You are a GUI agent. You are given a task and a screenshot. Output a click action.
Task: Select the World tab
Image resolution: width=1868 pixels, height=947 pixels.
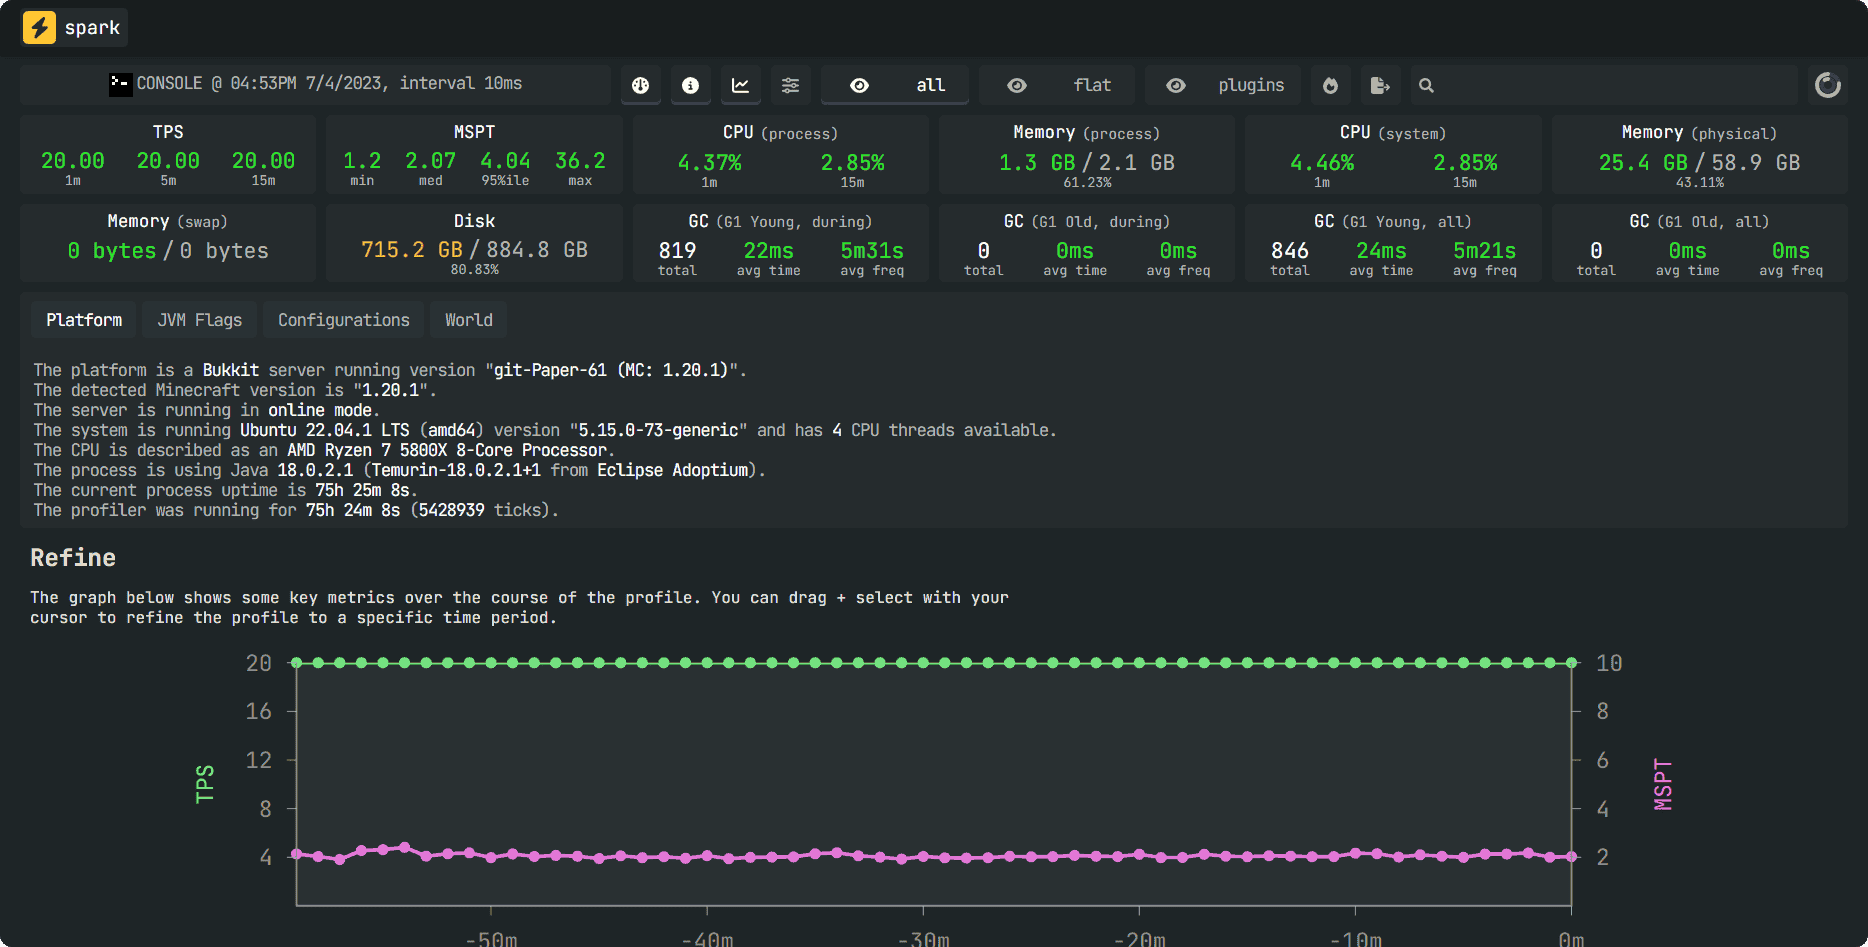(x=468, y=320)
